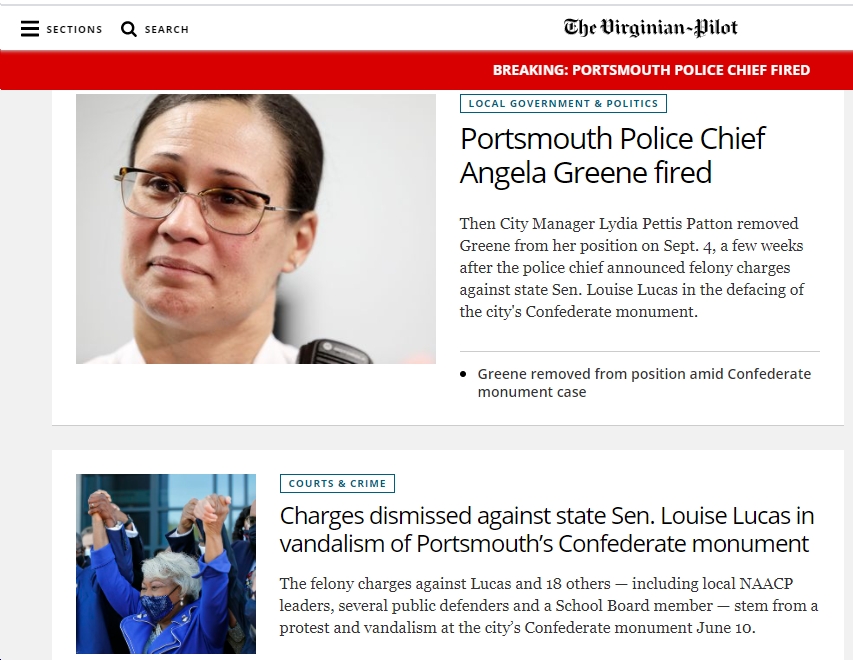Go to The Virginian-Pilot logo homepage

(x=651, y=28)
